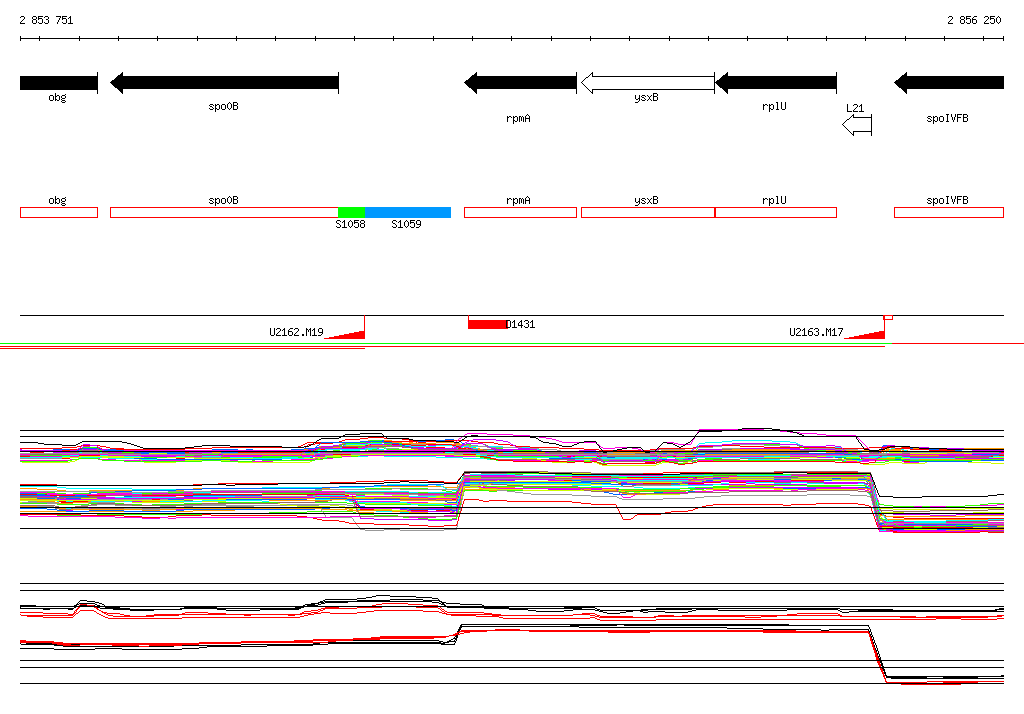
Task: Click the green S1058 segment
Action: tap(351, 212)
